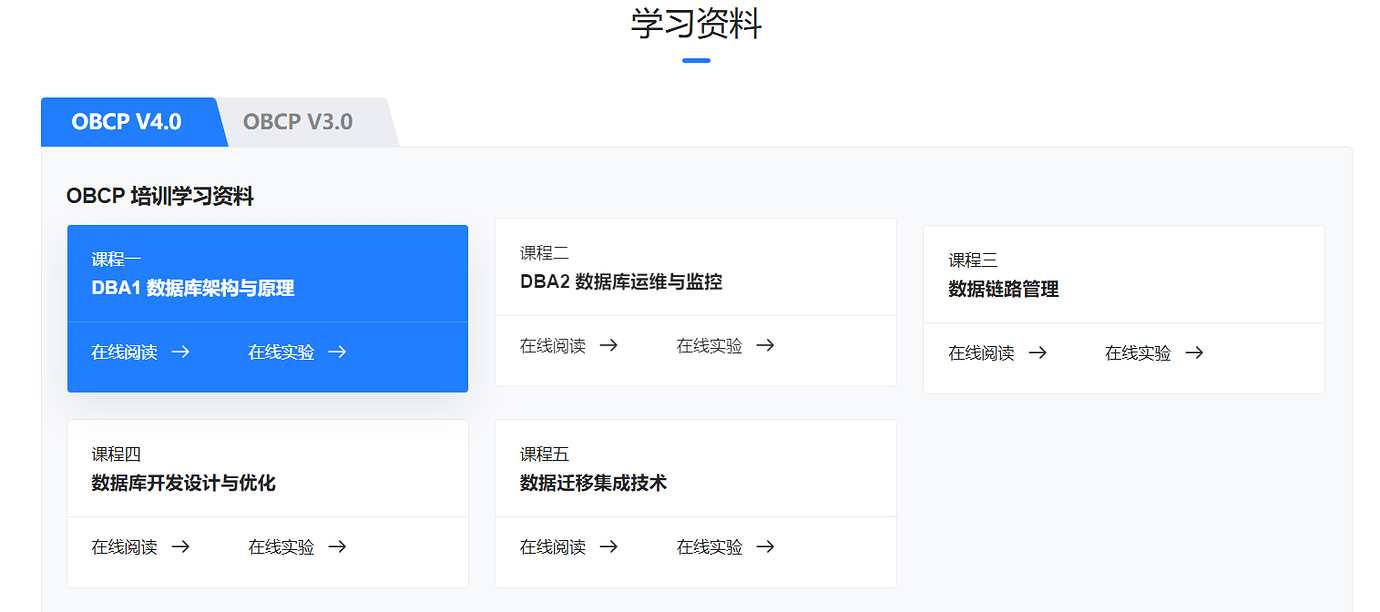The width and height of the screenshot is (1380, 612).
Task: Click the arrow icon beside 课程三 在线阅读
Action: click(x=1039, y=352)
